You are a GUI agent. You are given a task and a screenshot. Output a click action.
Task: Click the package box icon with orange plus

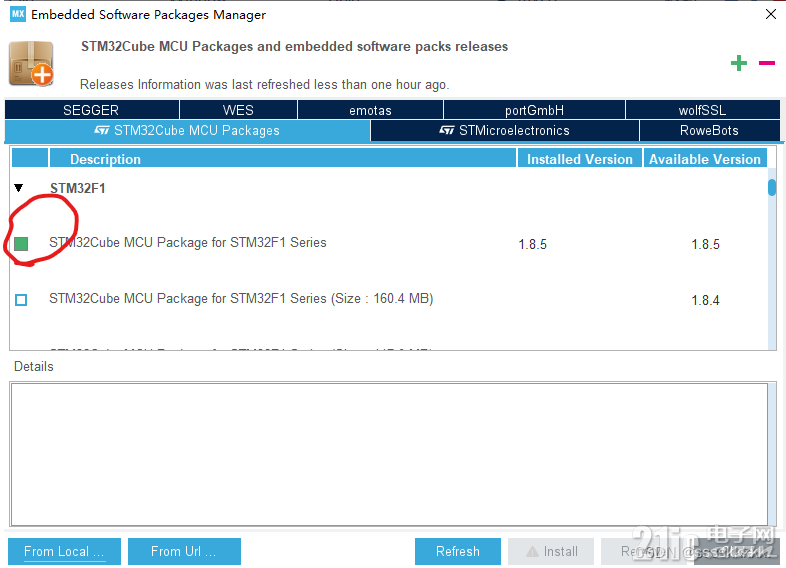click(x=31, y=64)
